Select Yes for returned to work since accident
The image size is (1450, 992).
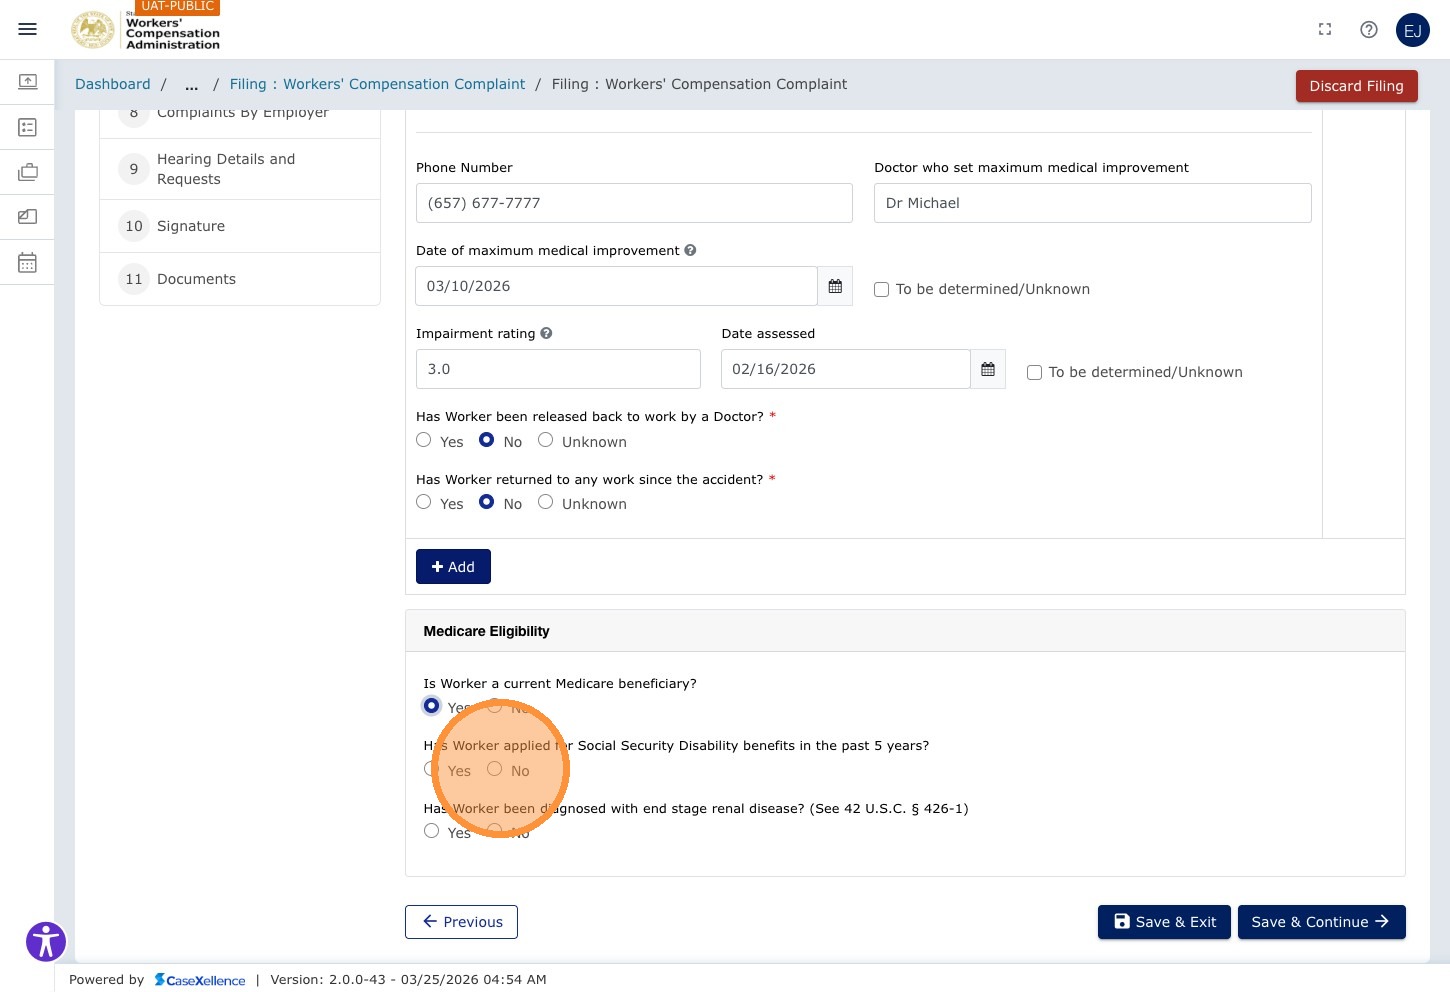pyautogui.click(x=424, y=502)
